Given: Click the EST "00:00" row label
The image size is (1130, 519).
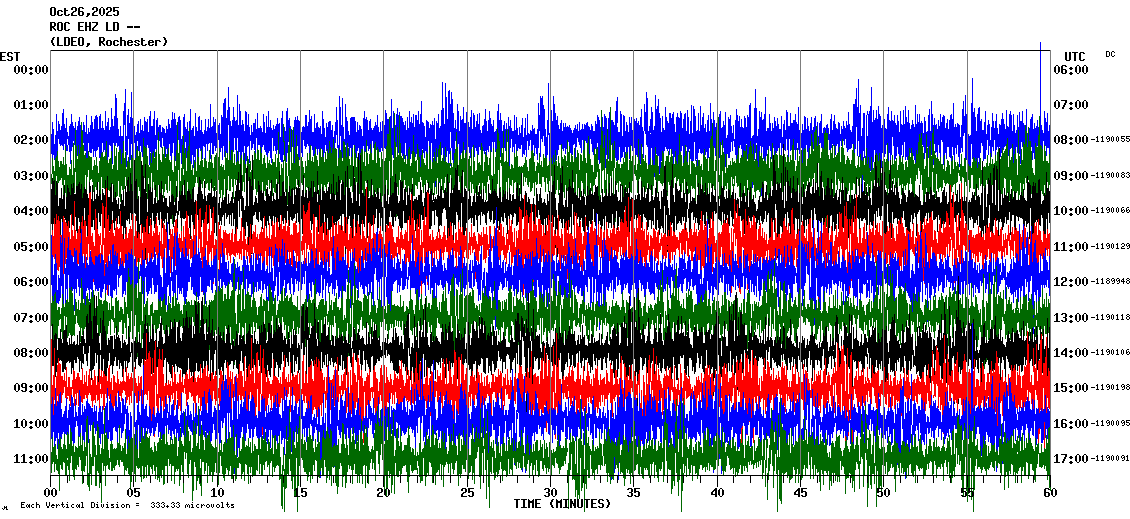Looking at the screenshot, I should click(x=31, y=69).
